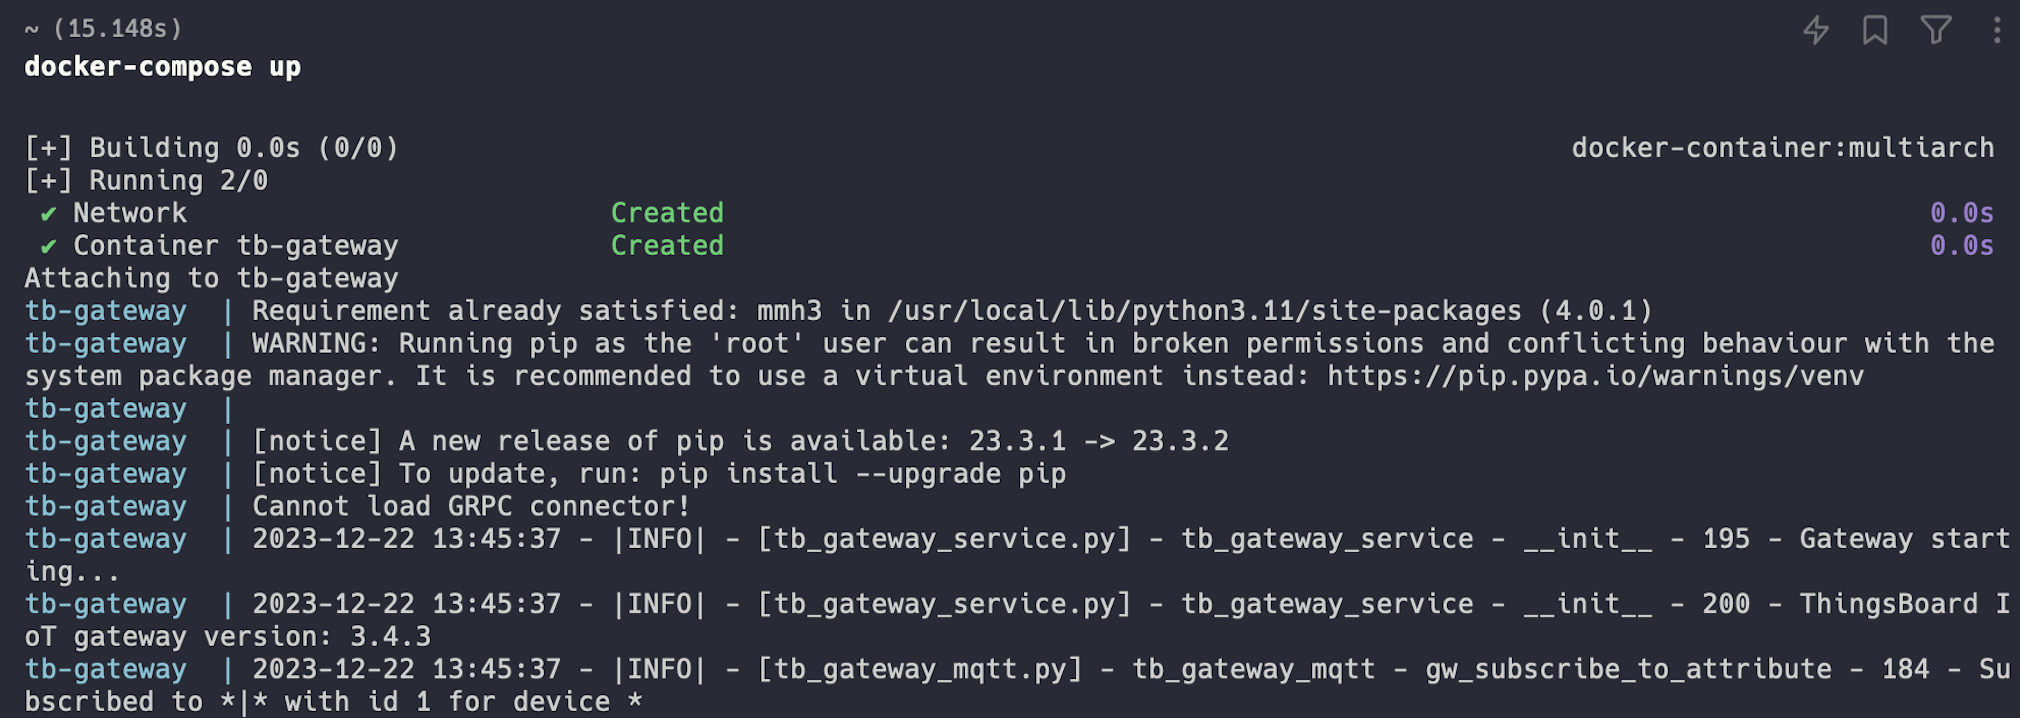This screenshot has height=718, width=2020.
Task: Click the "[+] Running 2/0" status line
Action: 146,181
